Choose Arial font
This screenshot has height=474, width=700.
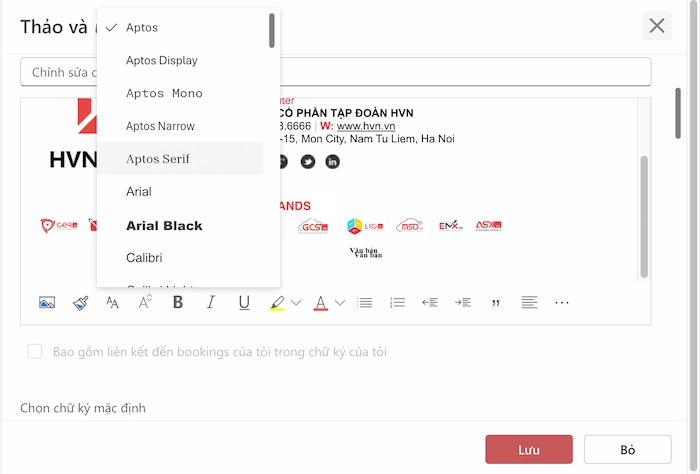click(180, 191)
